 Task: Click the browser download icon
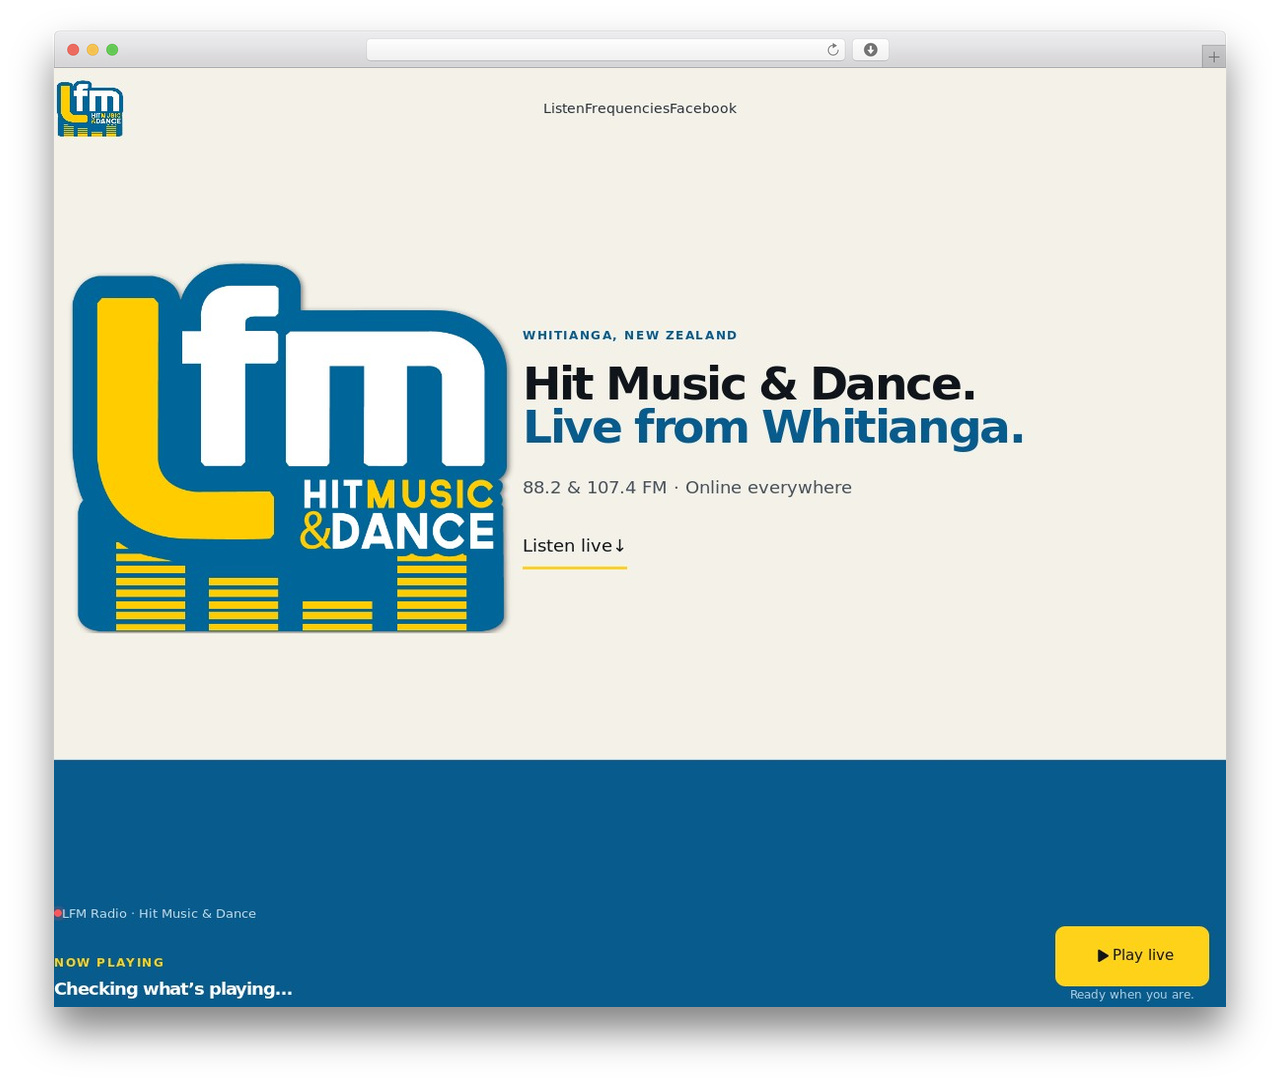pos(870,50)
